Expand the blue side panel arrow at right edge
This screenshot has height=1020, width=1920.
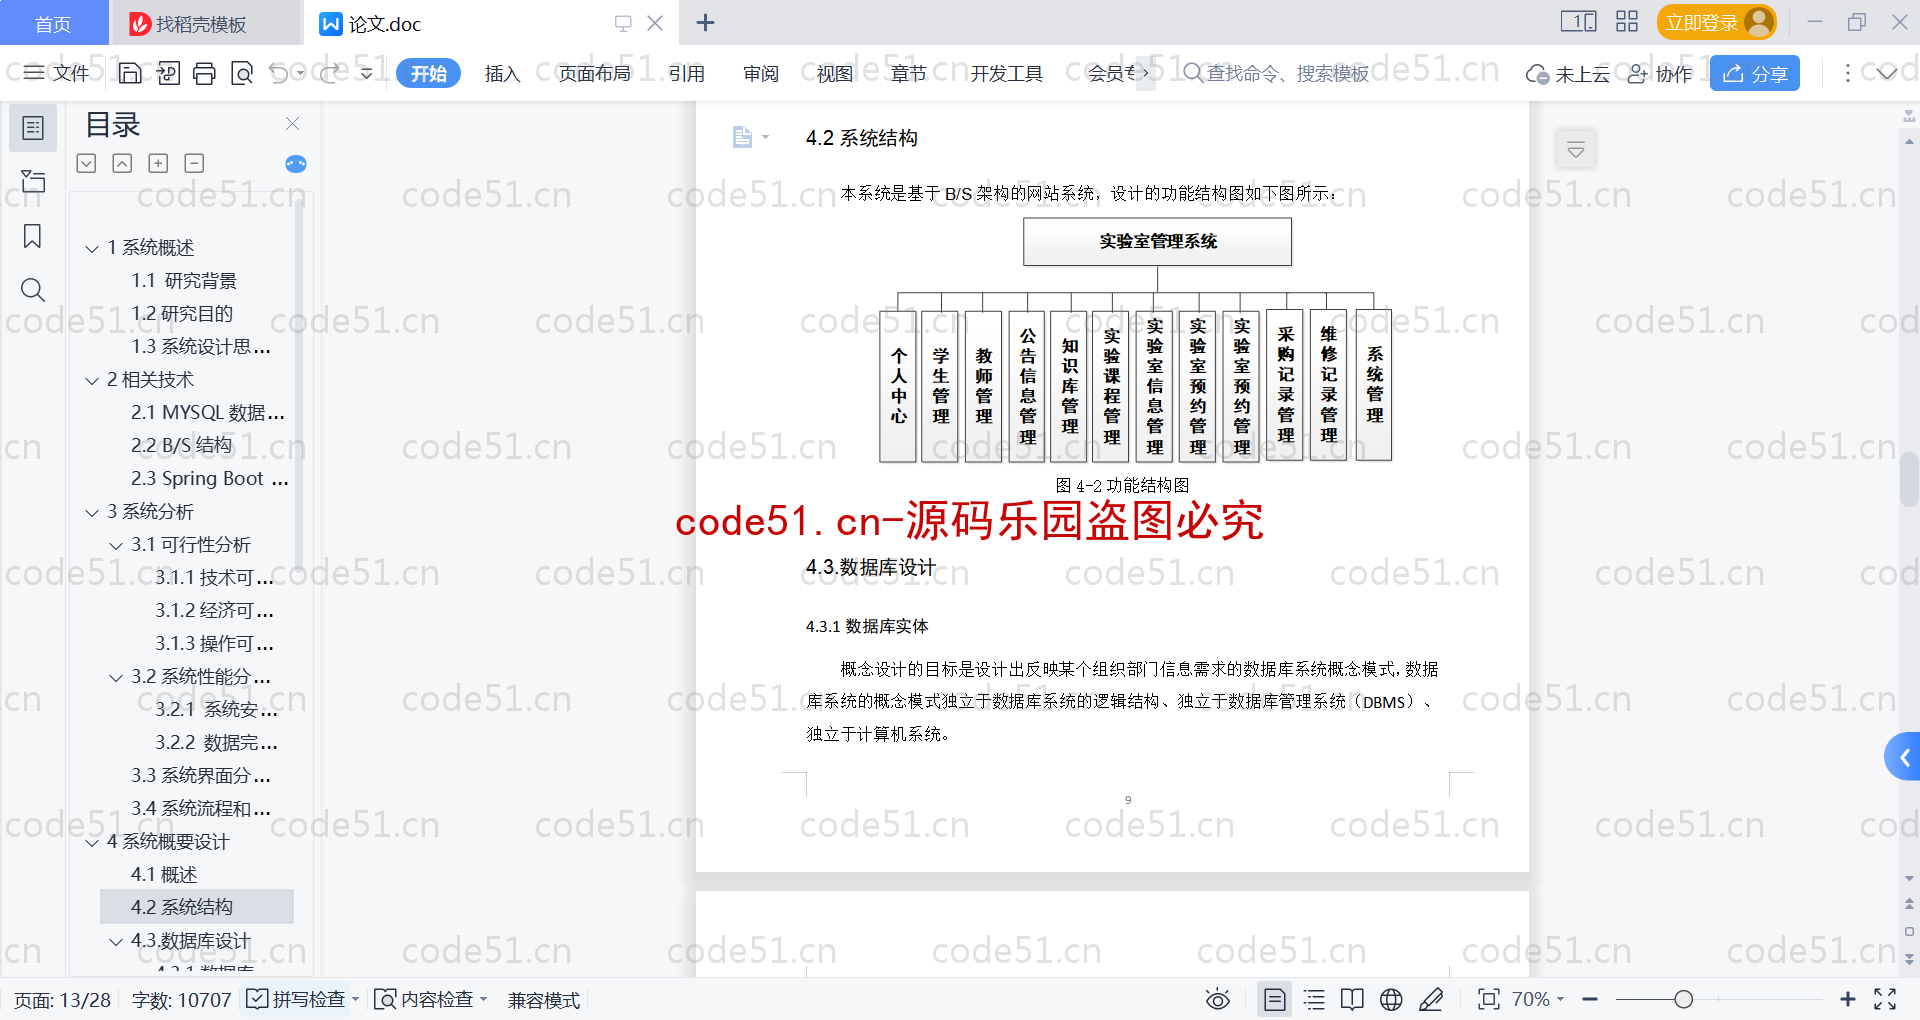pos(1903,757)
